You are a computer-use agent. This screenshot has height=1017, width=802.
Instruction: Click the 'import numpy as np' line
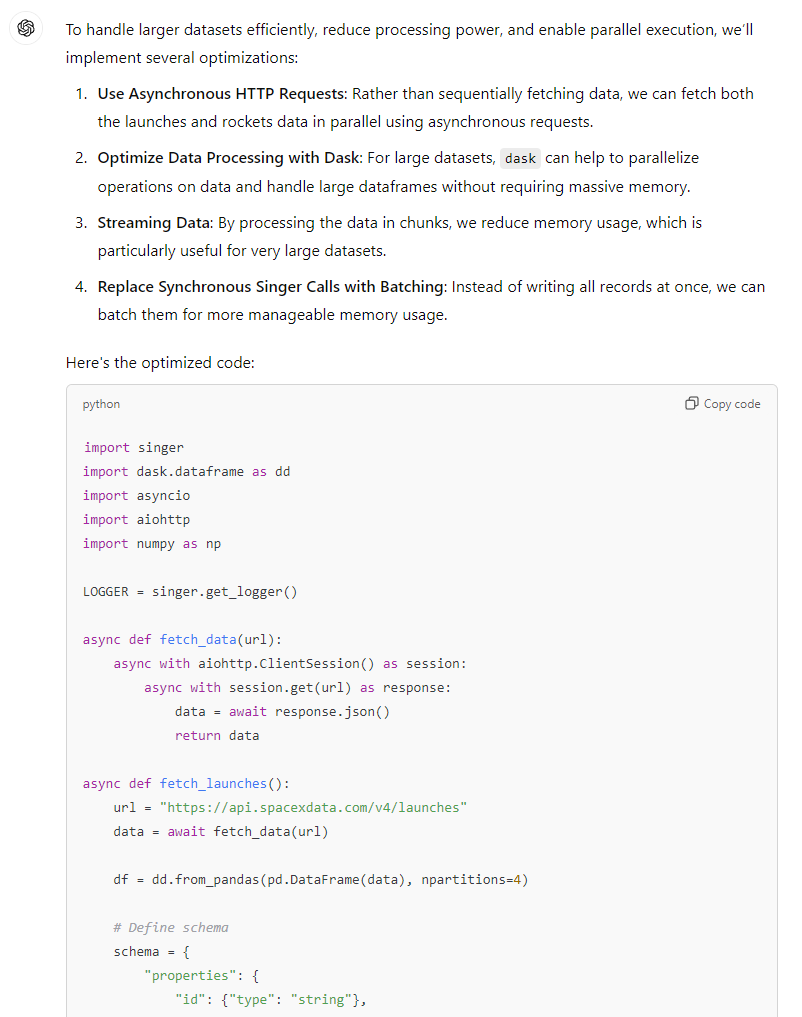point(152,544)
